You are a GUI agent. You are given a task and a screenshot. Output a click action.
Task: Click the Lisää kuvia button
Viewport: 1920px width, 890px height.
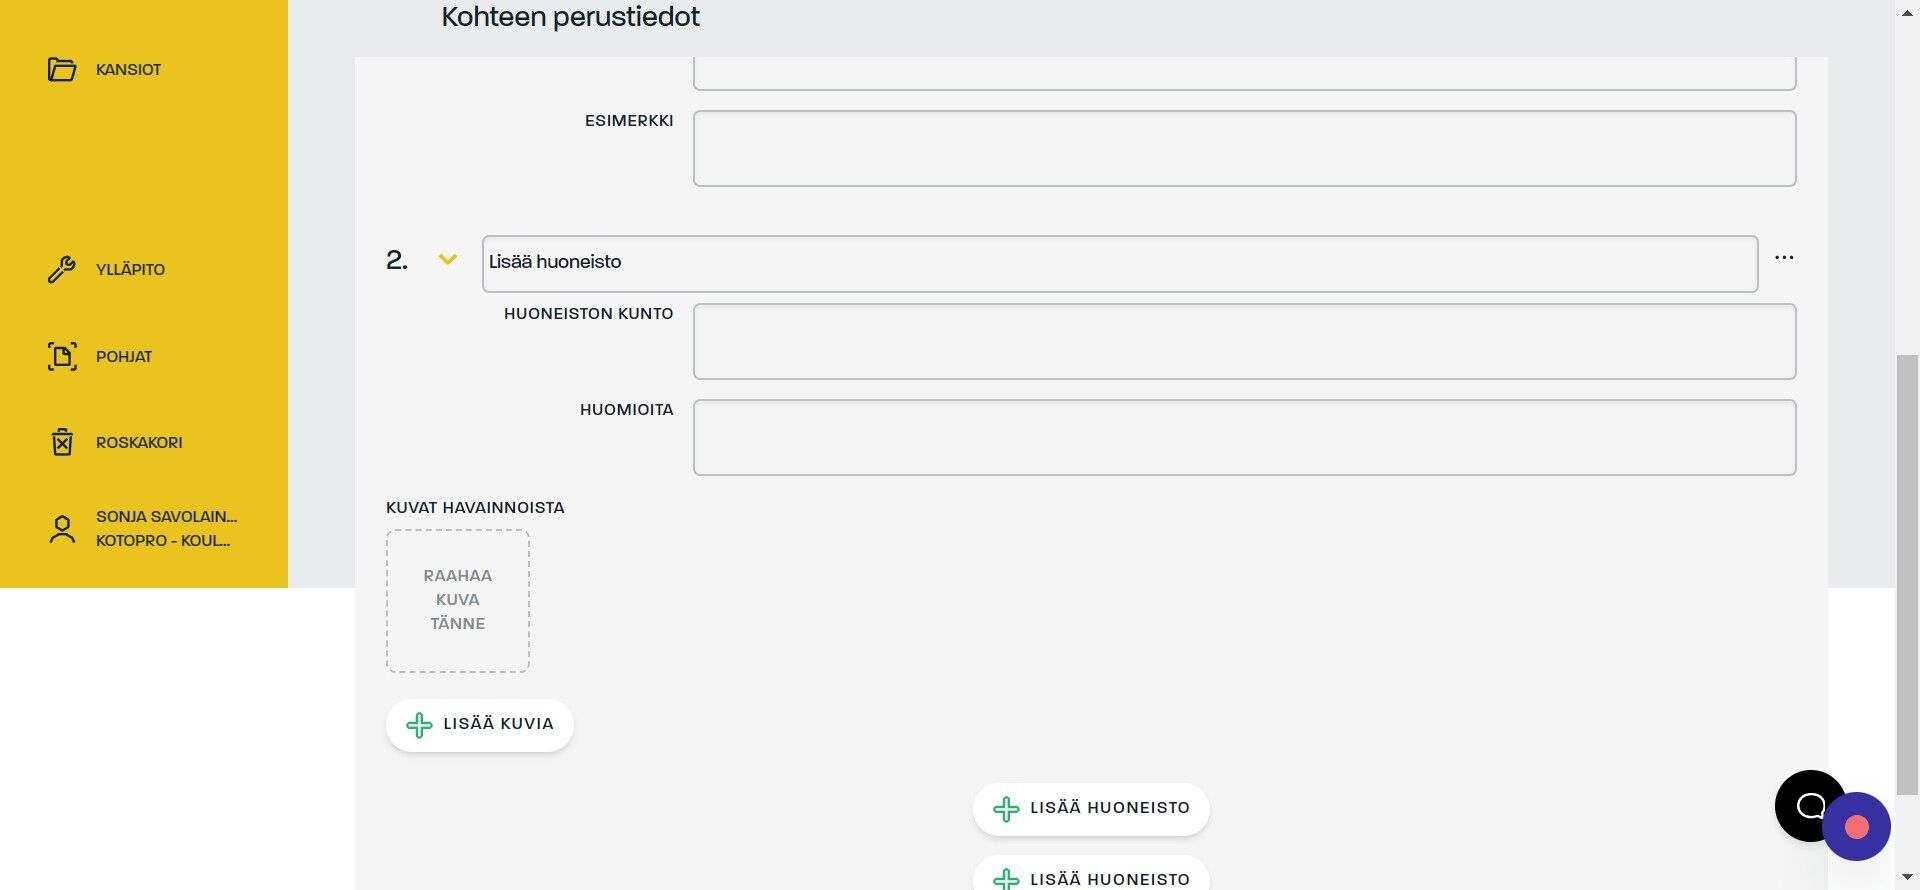coord(480,725)
